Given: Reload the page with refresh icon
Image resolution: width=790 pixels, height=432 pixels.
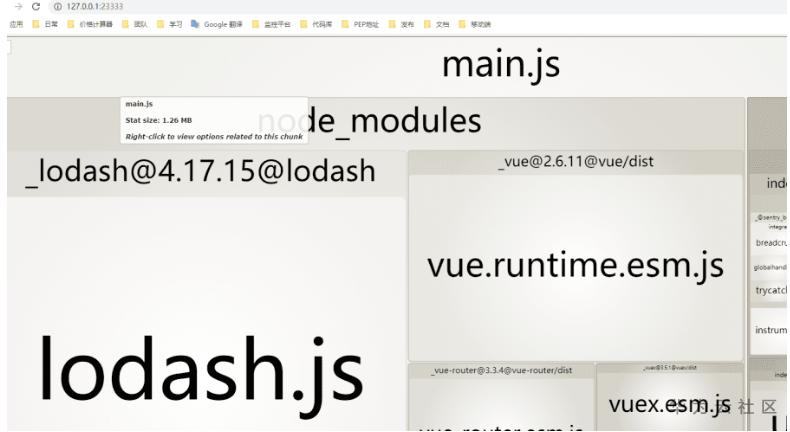Looking at the screenshot, I should pyautogui.click(x=36, y=7).
